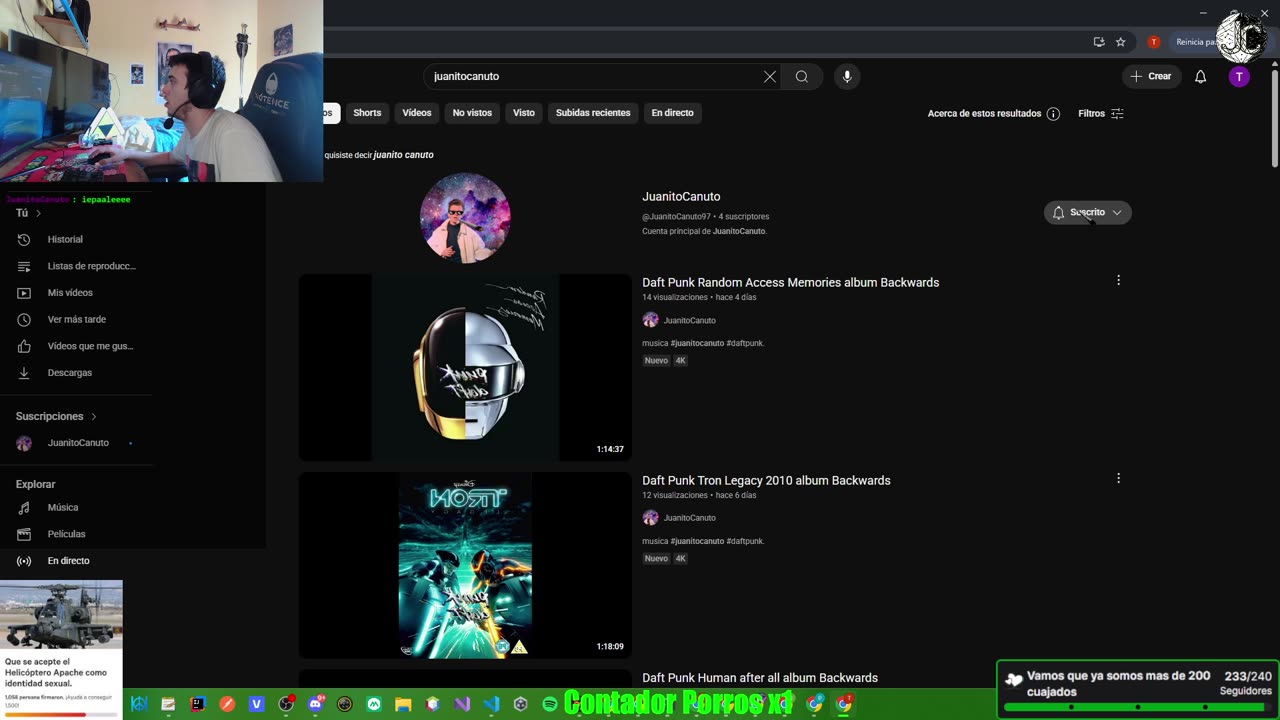Open Mis vídeos in the sidebar
The width and height of the screenshot is (1280, 720).
76,293
